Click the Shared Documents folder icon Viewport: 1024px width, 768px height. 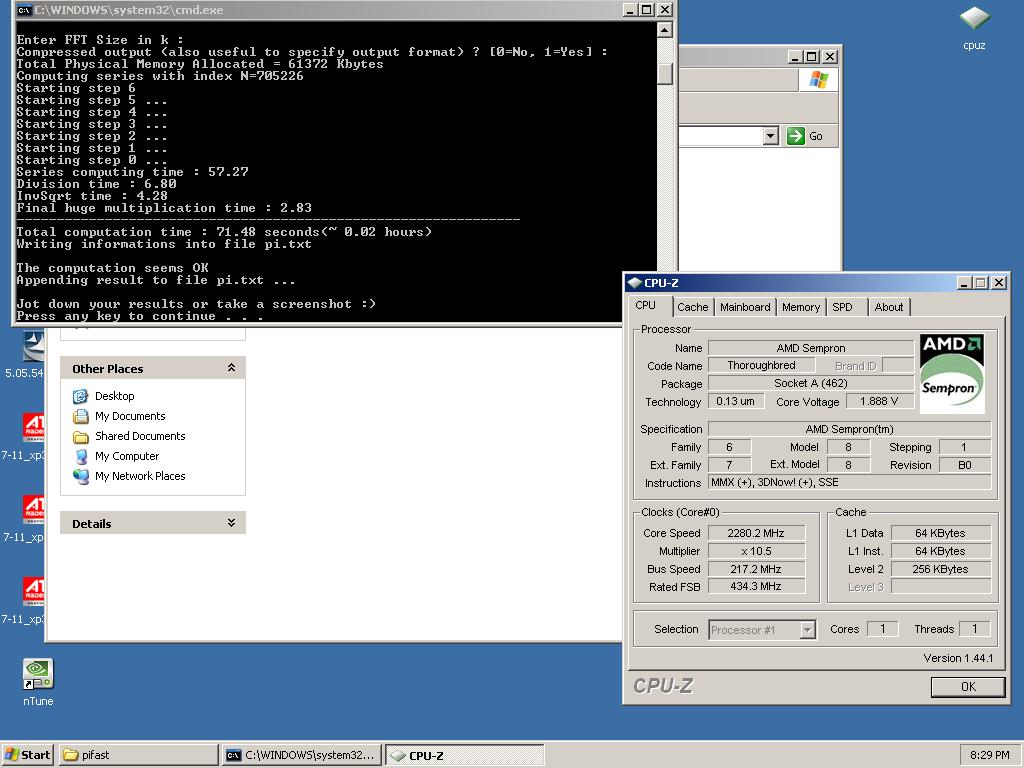point(80,436)
